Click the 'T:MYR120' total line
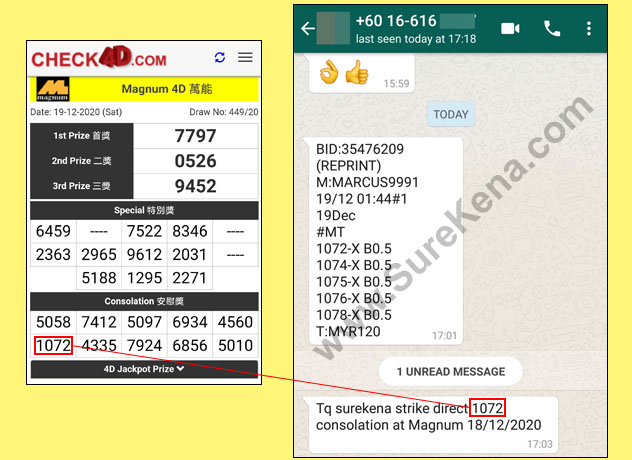The height and width of the screenshot is (460, 632). (x=348, y=331)
